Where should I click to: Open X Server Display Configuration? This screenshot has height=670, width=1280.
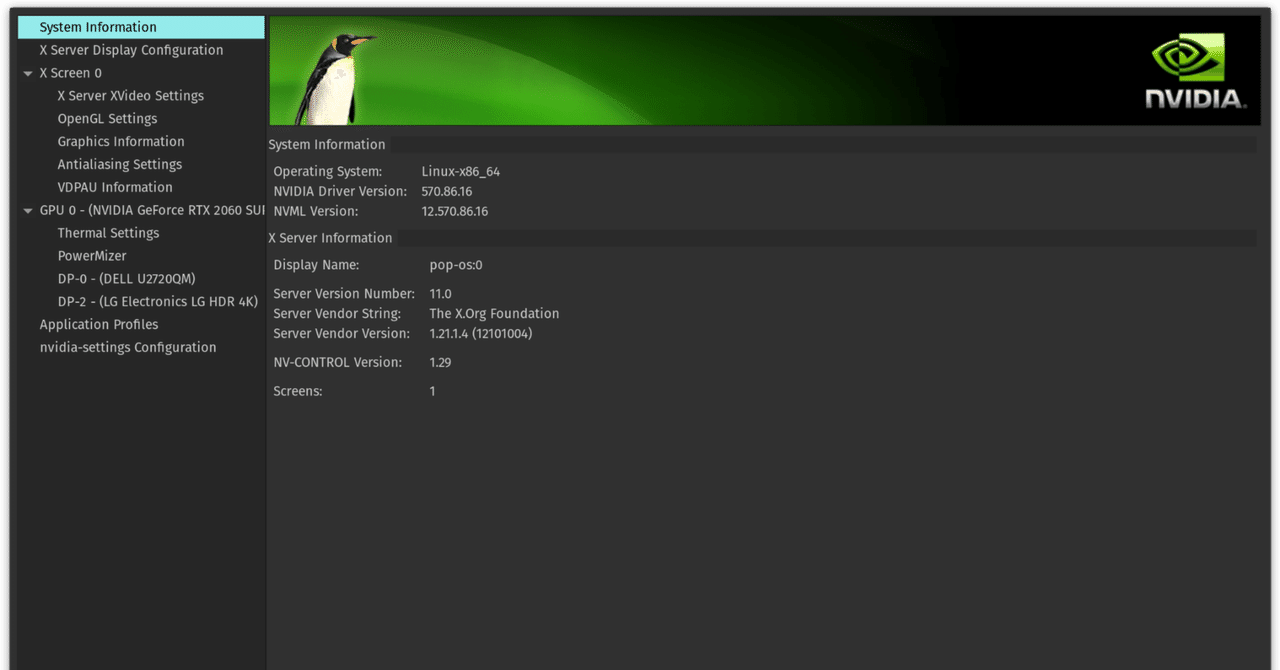(x=130, y=49)
